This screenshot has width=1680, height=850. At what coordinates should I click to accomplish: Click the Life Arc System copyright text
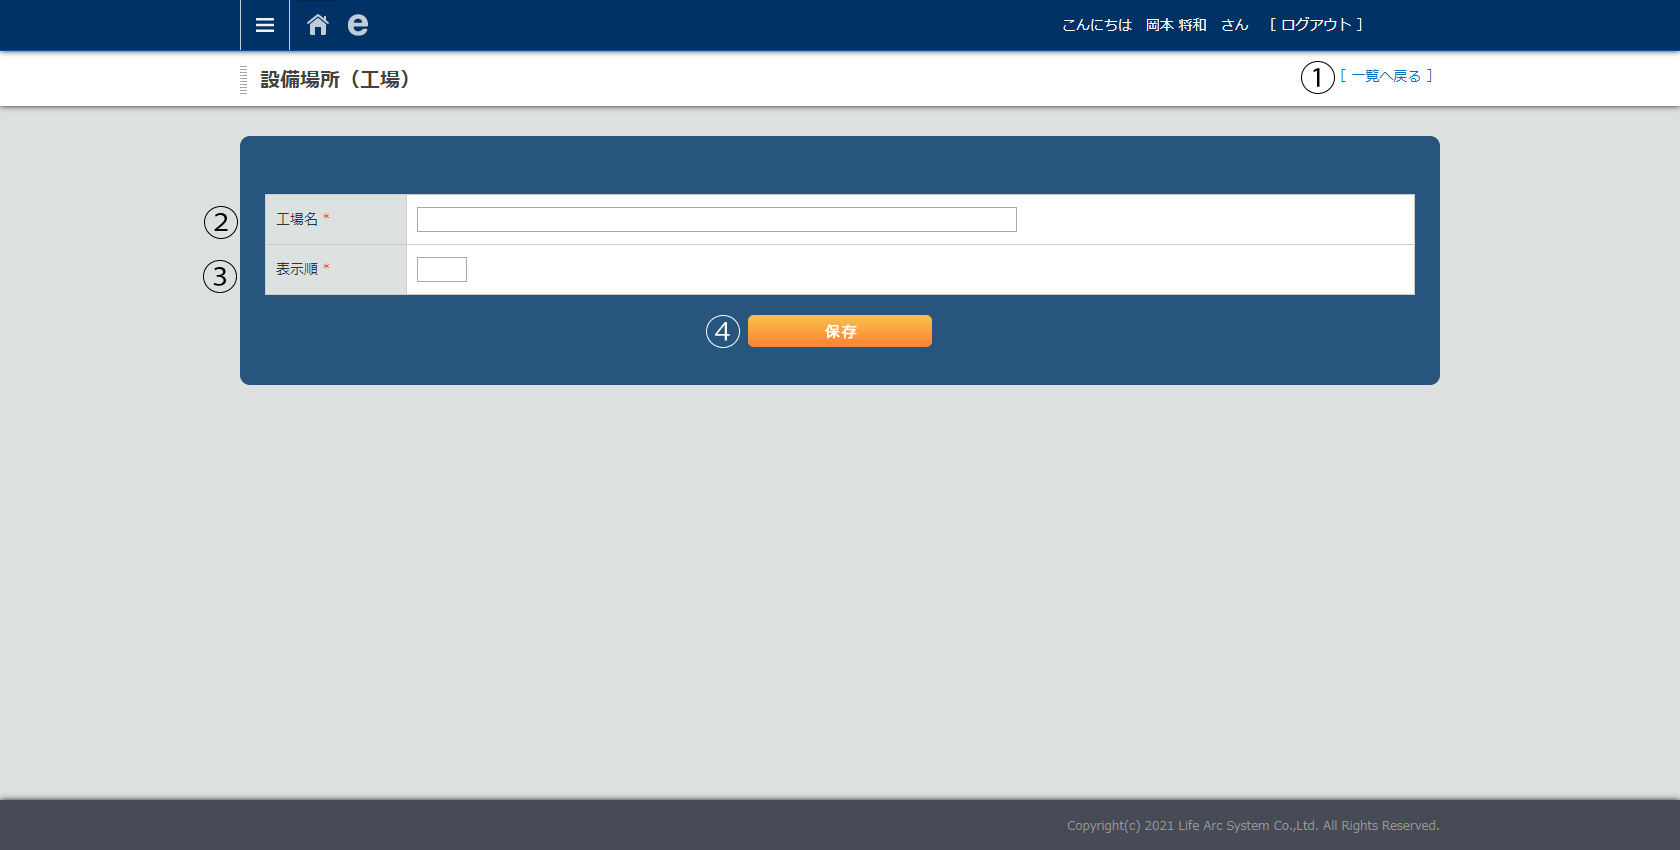pyautogui.click(x=1252, y=826)
